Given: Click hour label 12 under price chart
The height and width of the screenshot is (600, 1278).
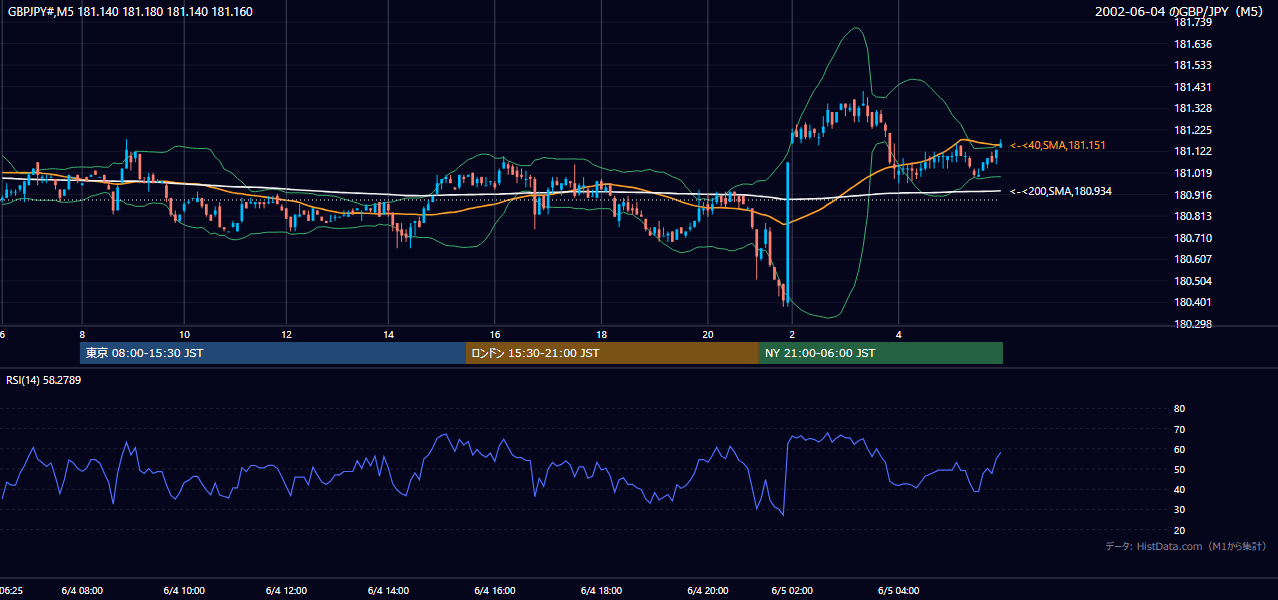Looking at the screenshot, I should tap(286, 334).
